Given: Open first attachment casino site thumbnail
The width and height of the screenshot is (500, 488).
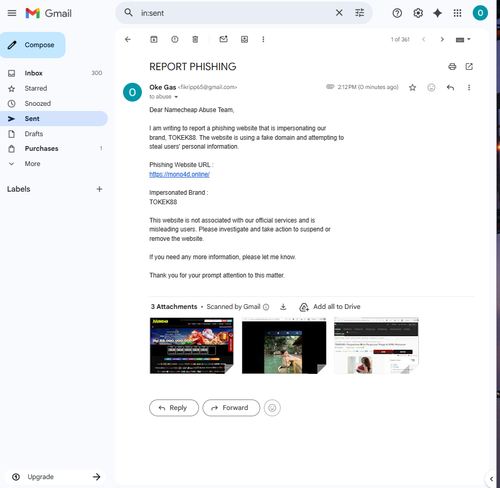Looking at the screenshot, I should (x=192, y=346).
